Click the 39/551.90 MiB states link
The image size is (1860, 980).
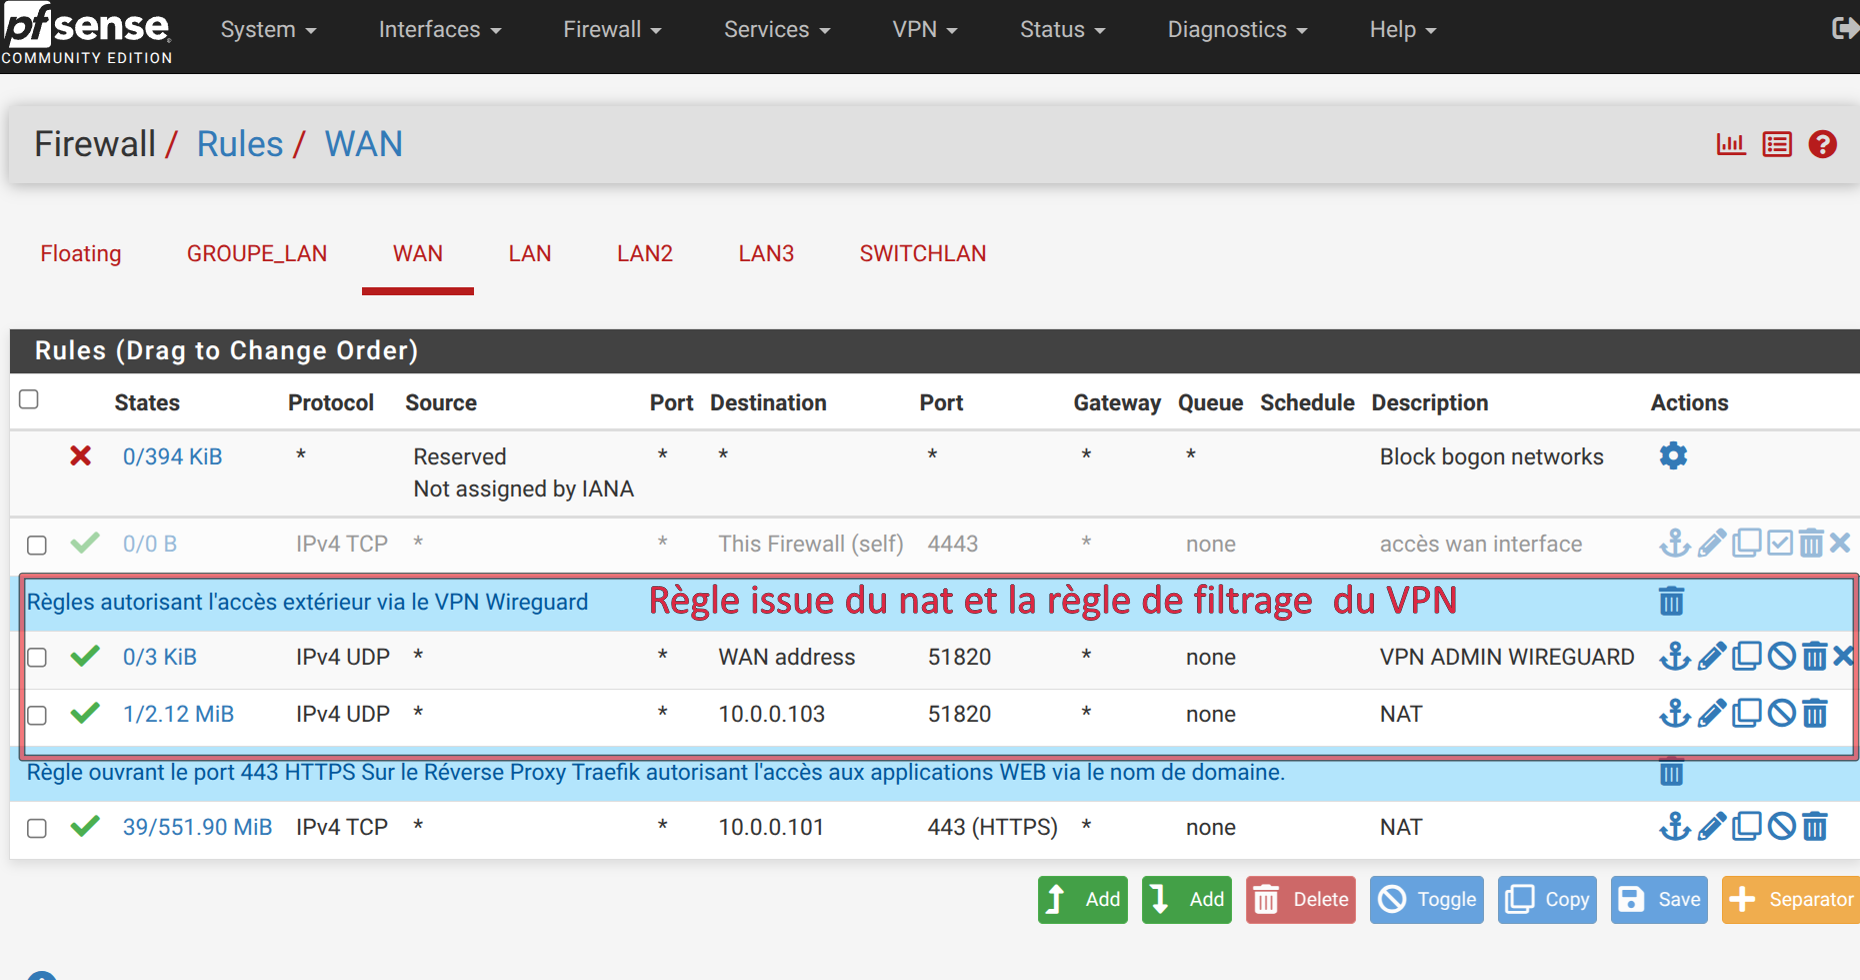coord(197,827)
